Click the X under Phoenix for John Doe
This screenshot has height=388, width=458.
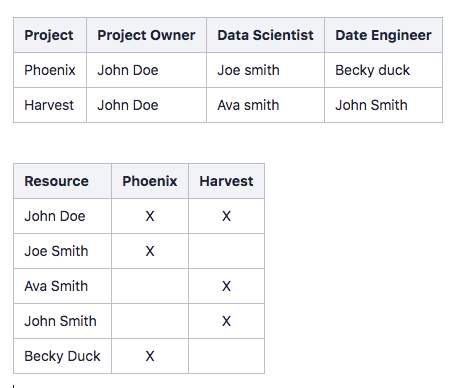click(150, 216)
